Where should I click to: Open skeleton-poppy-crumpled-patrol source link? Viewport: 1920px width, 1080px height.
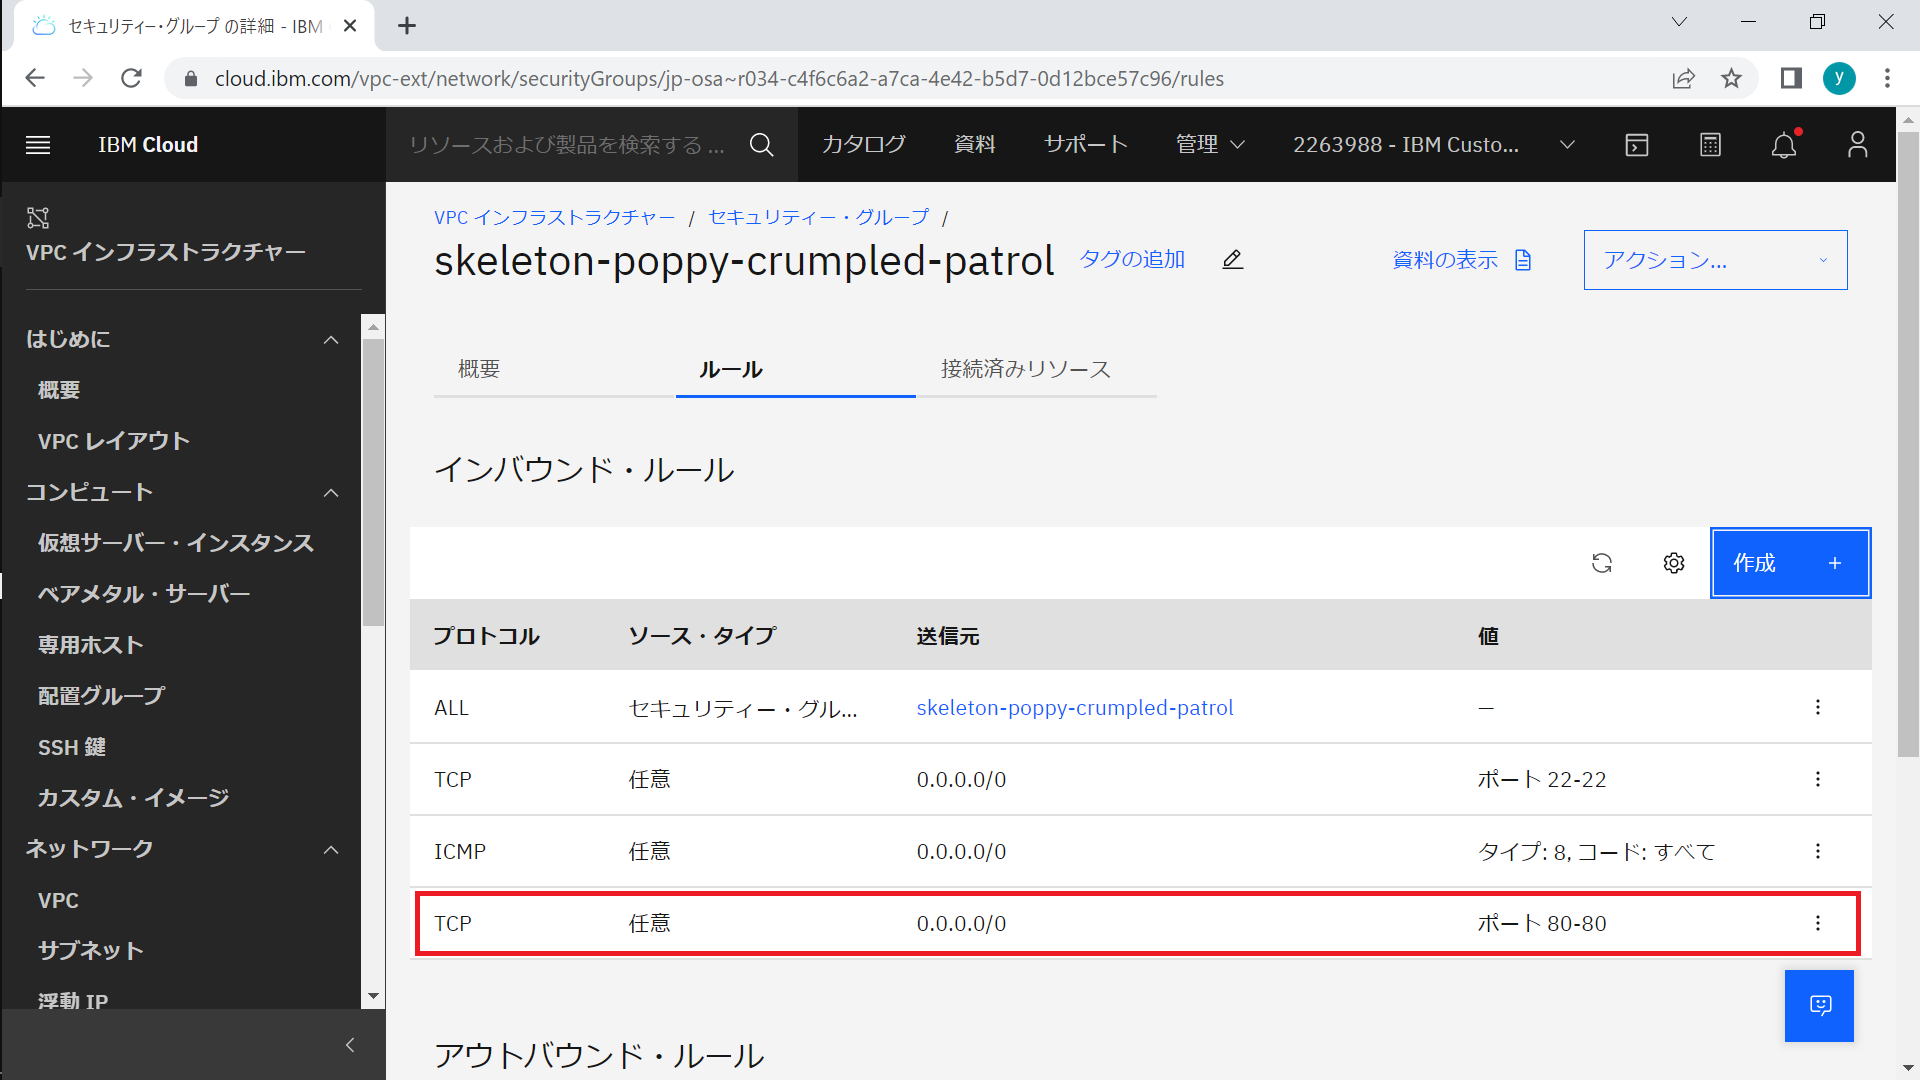coord(1075,708)
